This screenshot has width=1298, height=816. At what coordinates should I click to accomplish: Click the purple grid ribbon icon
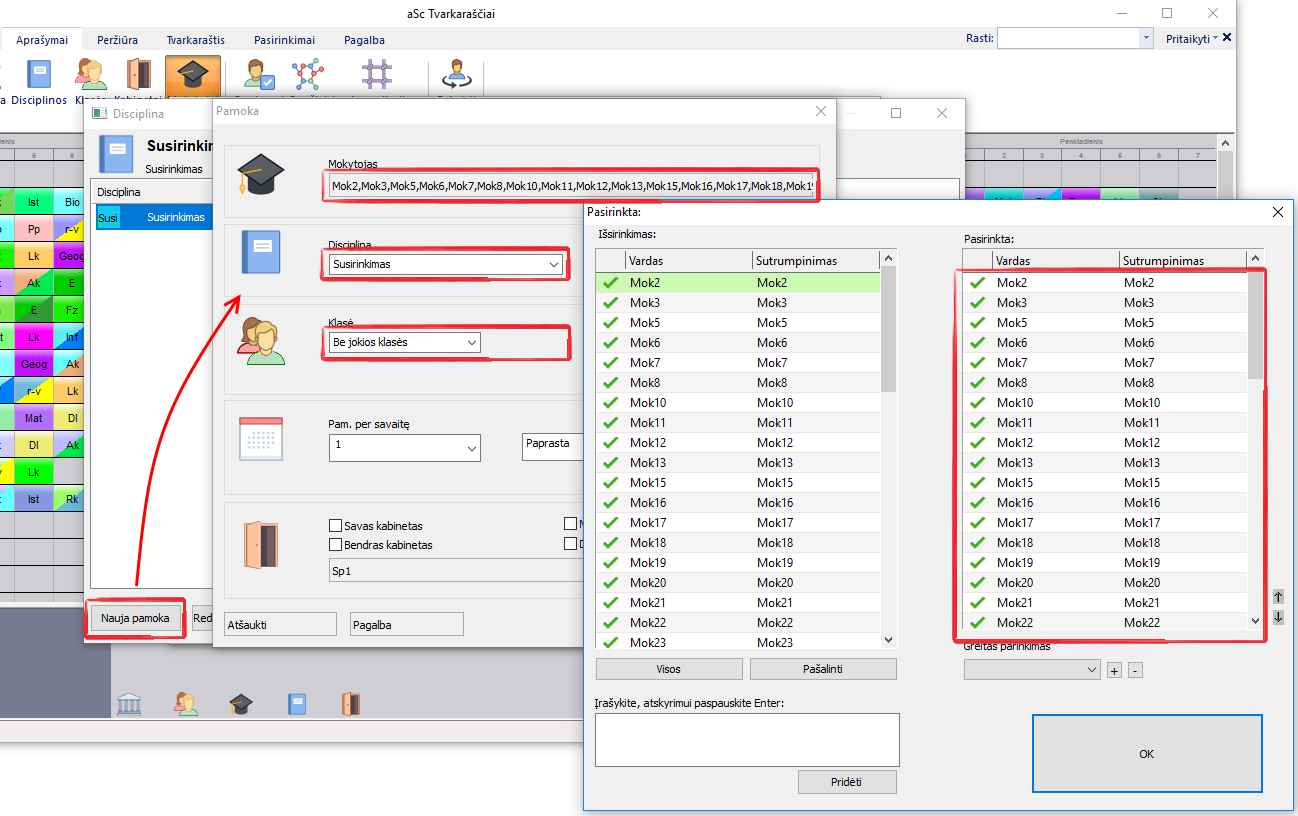[x=377, y=75]
